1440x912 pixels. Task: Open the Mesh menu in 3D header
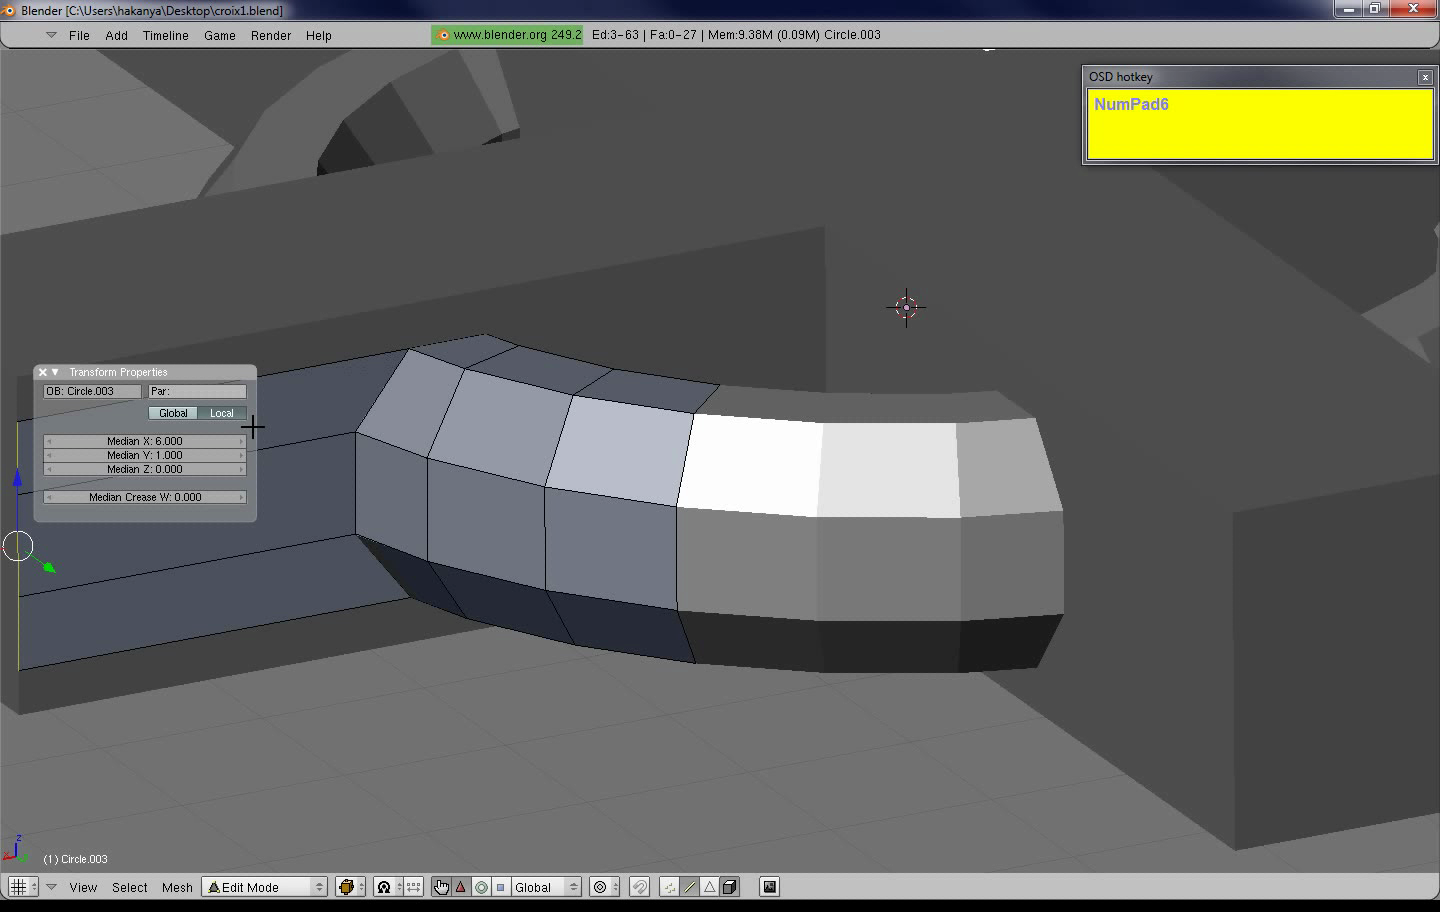pyautogui.click(x=177, y=887)
